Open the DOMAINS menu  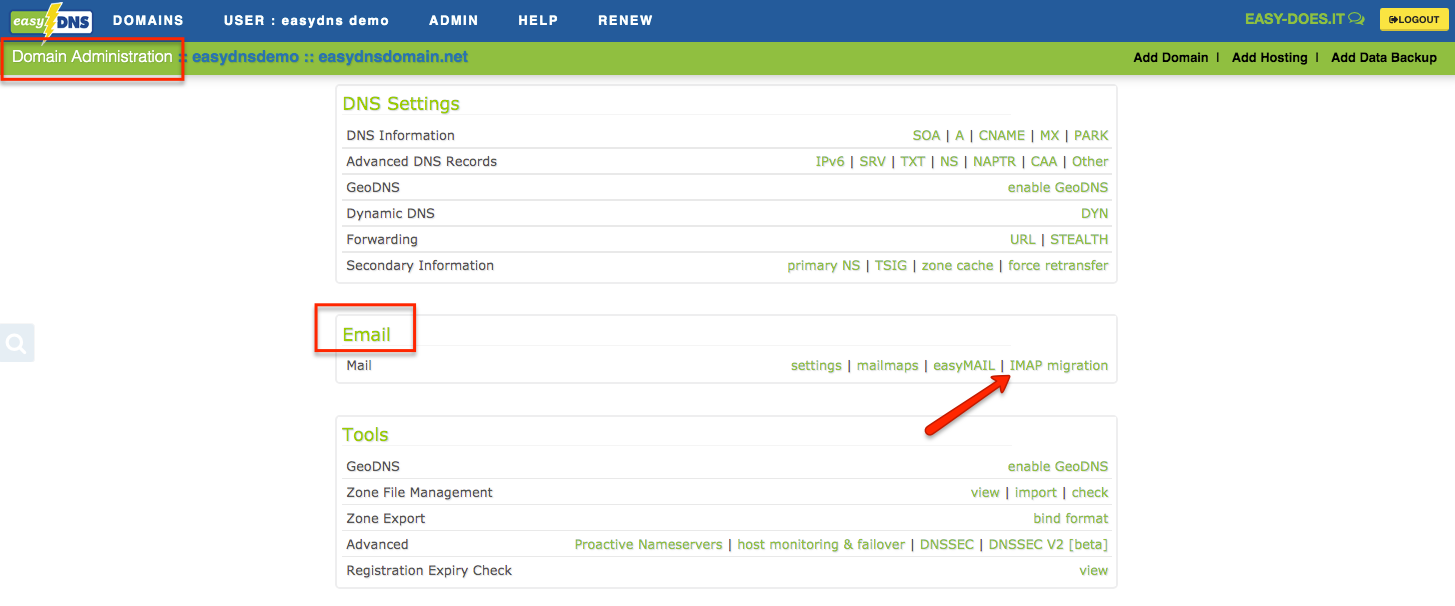[148, 20]
